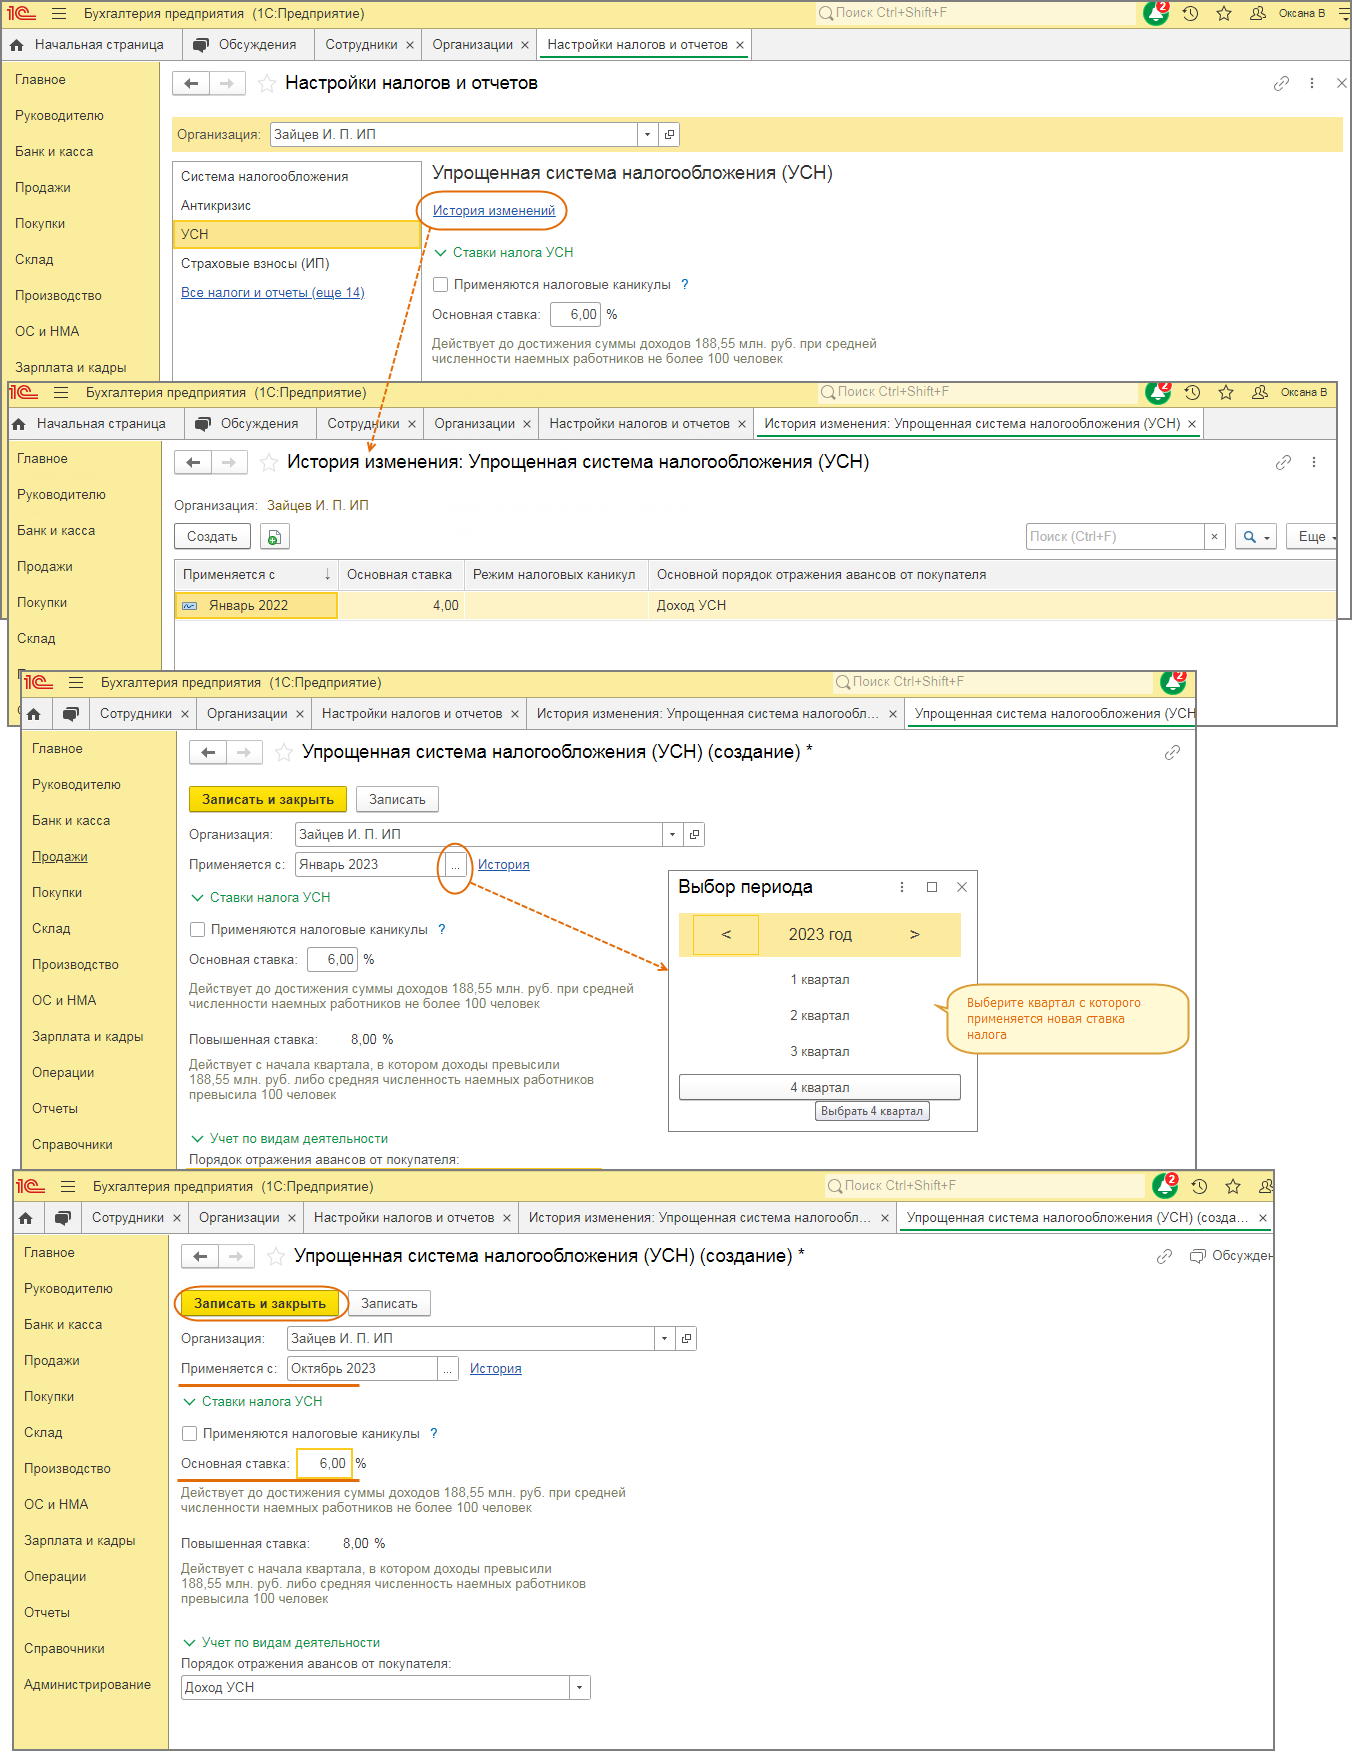
Task: Open favorites star in top window header
Action: (1224, 14)
